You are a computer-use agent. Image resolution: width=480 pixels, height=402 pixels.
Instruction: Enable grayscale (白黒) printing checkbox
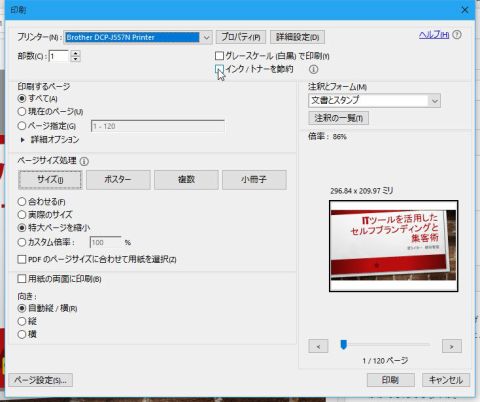click(x=219, y=56)
